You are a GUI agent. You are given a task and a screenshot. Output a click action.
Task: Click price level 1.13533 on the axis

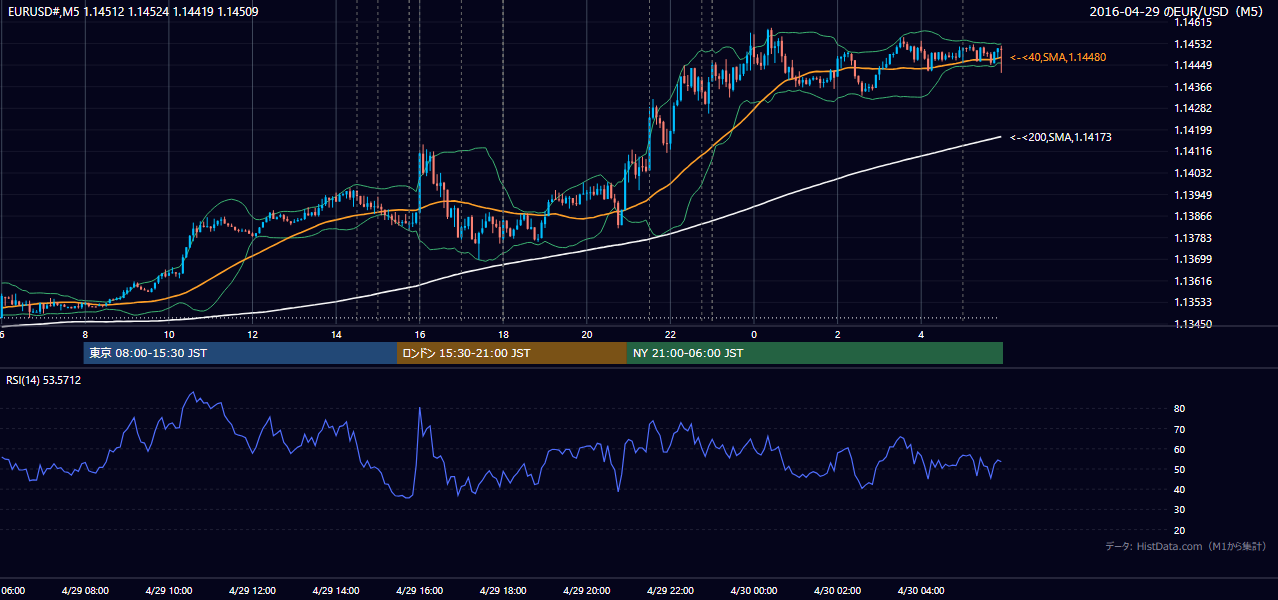(x=1193, y=302)
